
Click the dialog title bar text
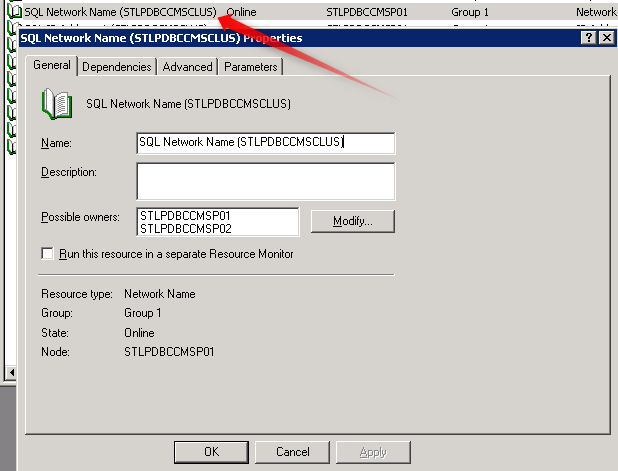click(161, 38)
